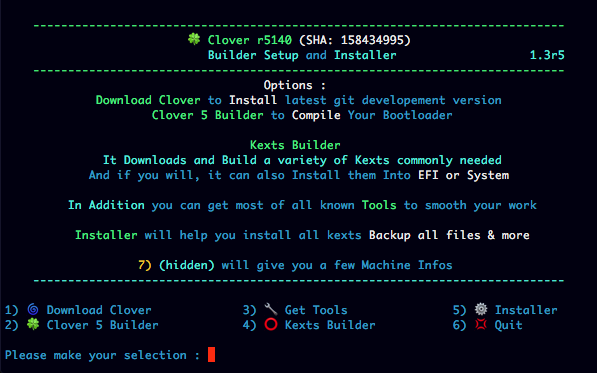This screenshot has width=597, height=373.
Task: Click the 'Clover r5140' title text
Action: (250, 40)
